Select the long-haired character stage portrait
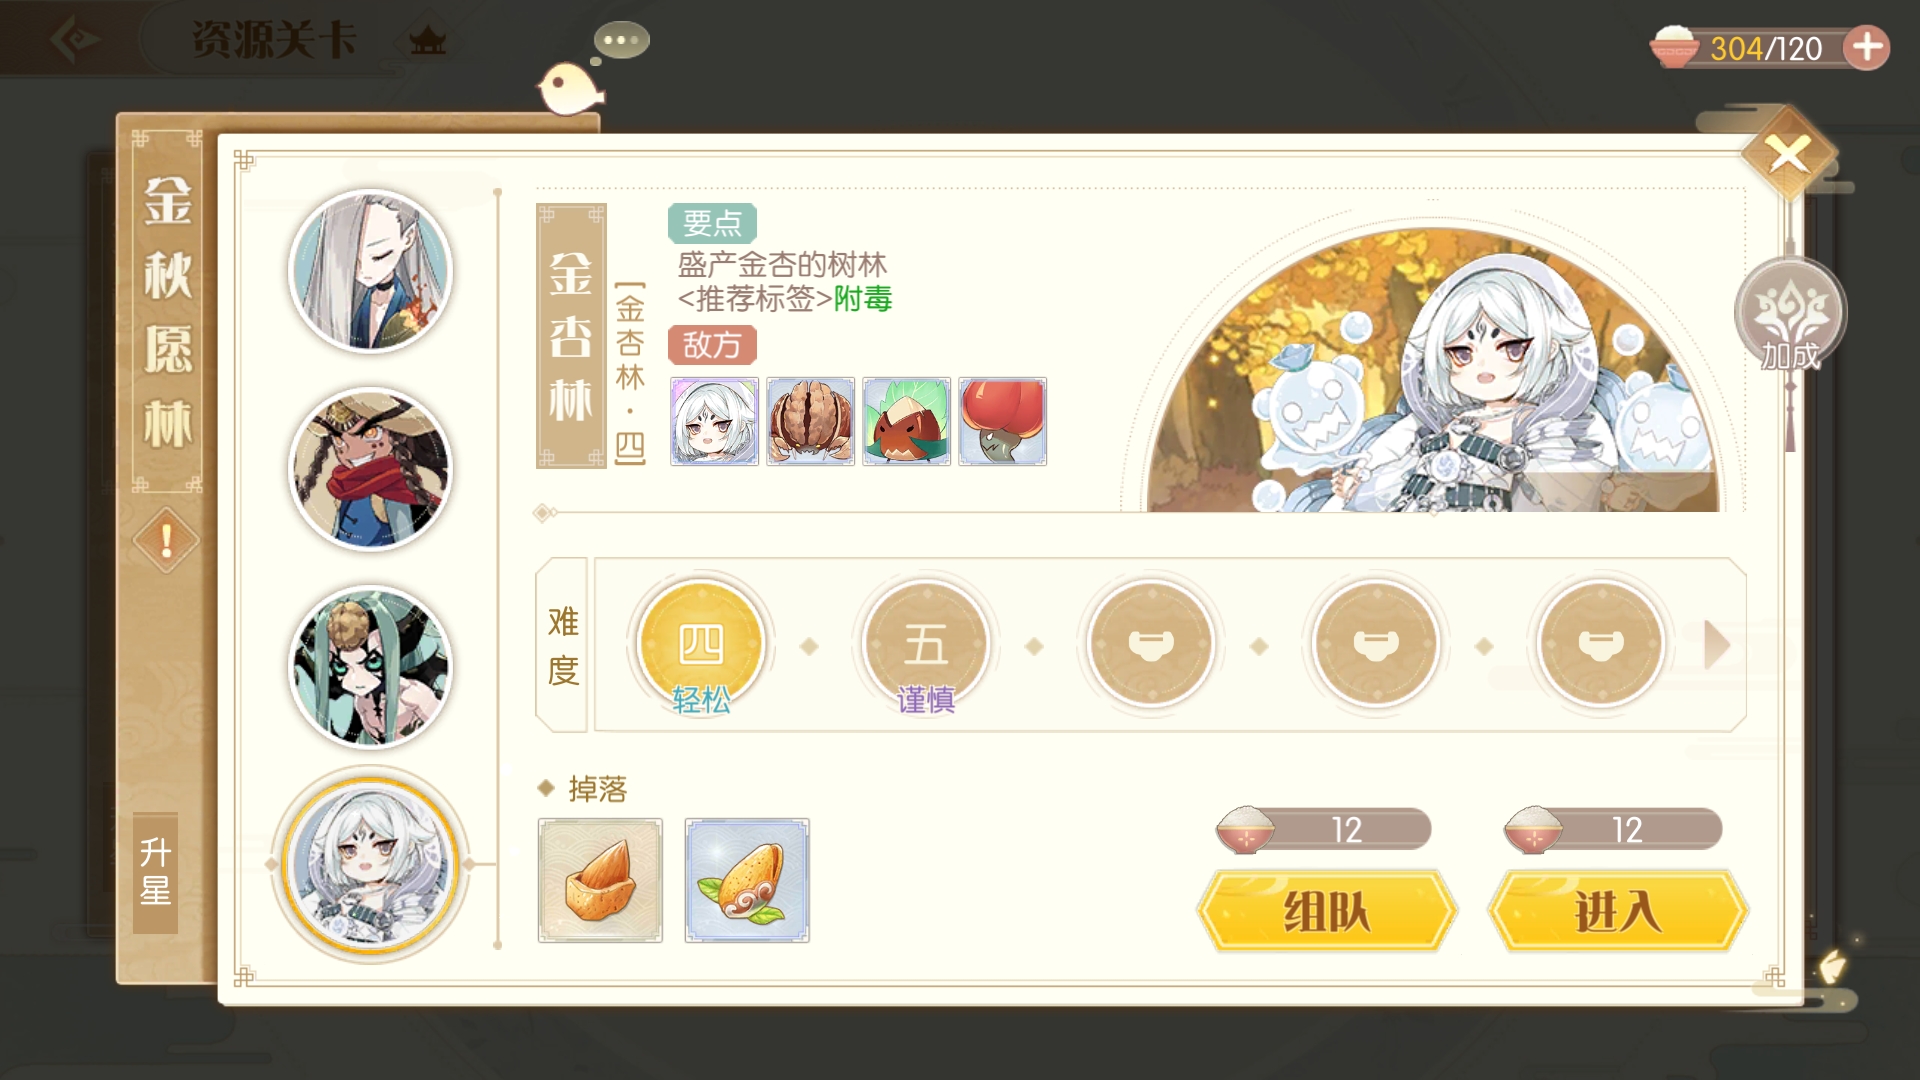Image resolution: width=1920 pixels, height=1080 pixels. [x=371, y=271]
